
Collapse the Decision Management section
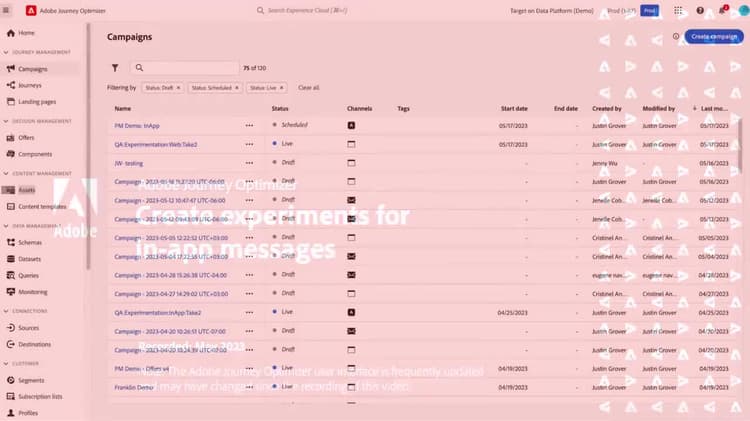[6, 121]
